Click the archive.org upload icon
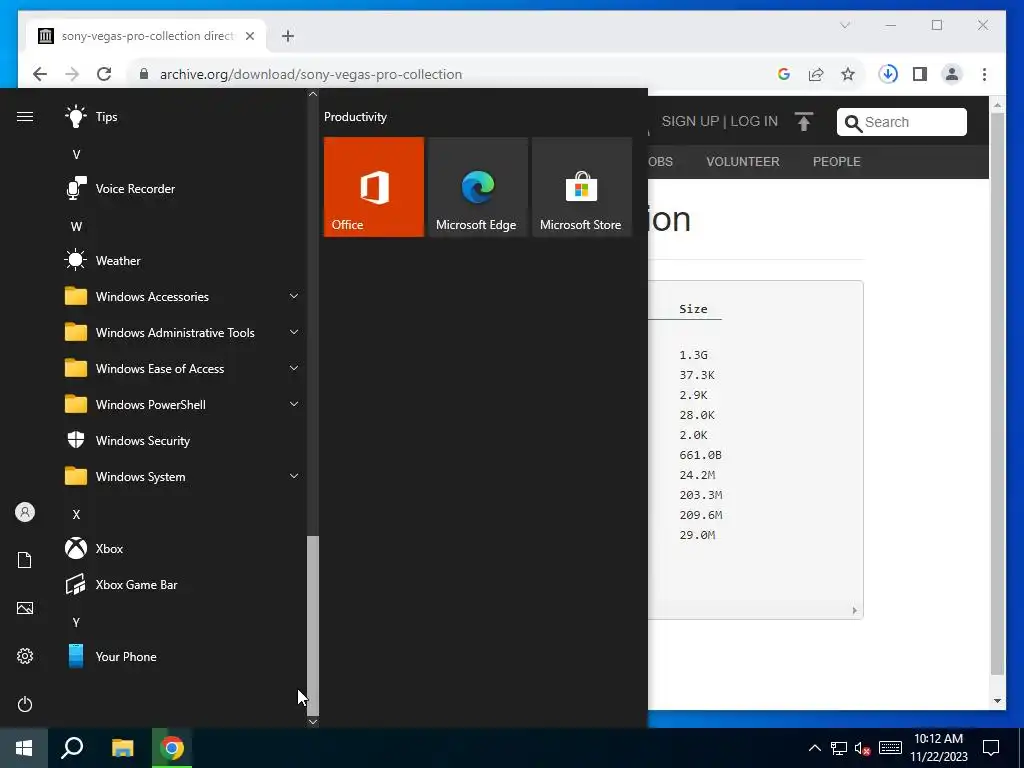 point(804,121)
